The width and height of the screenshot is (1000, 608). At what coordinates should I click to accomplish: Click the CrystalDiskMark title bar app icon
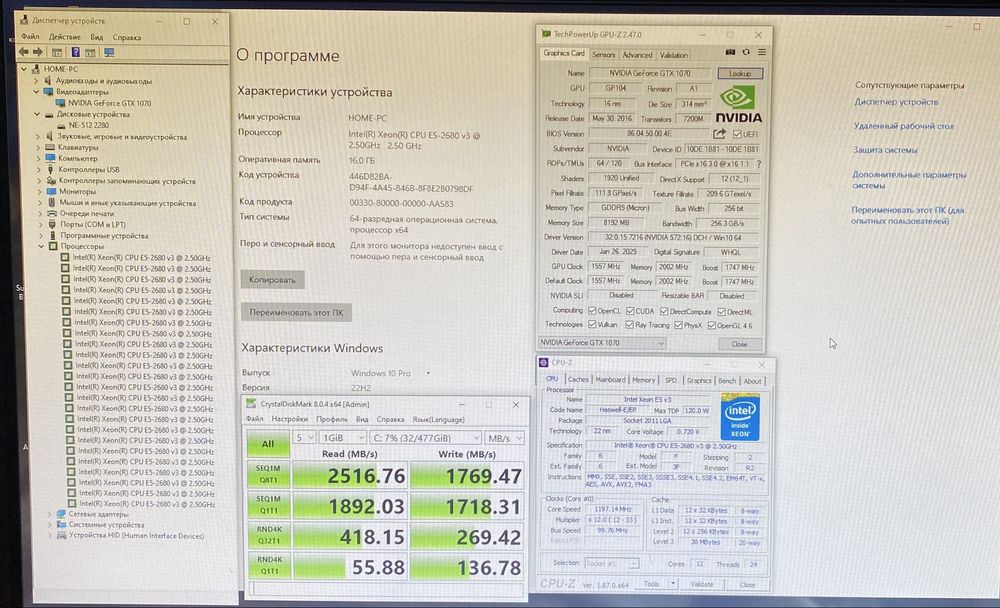tap(251, 404)
